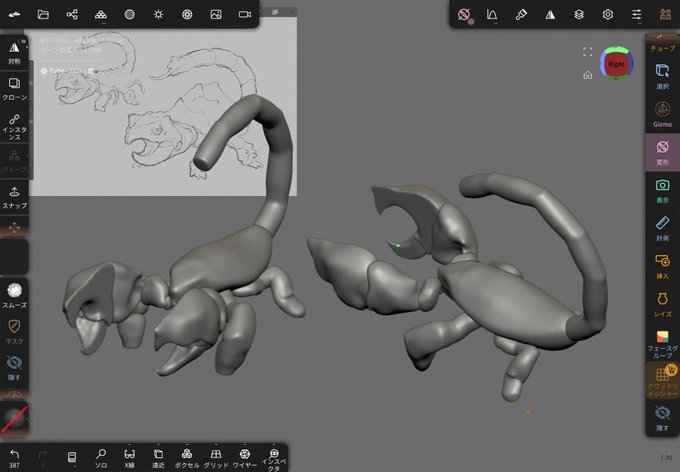Open the history box icon at the far top-right
The height and width of the screenshot is (472, 680).
pos(665,15)
